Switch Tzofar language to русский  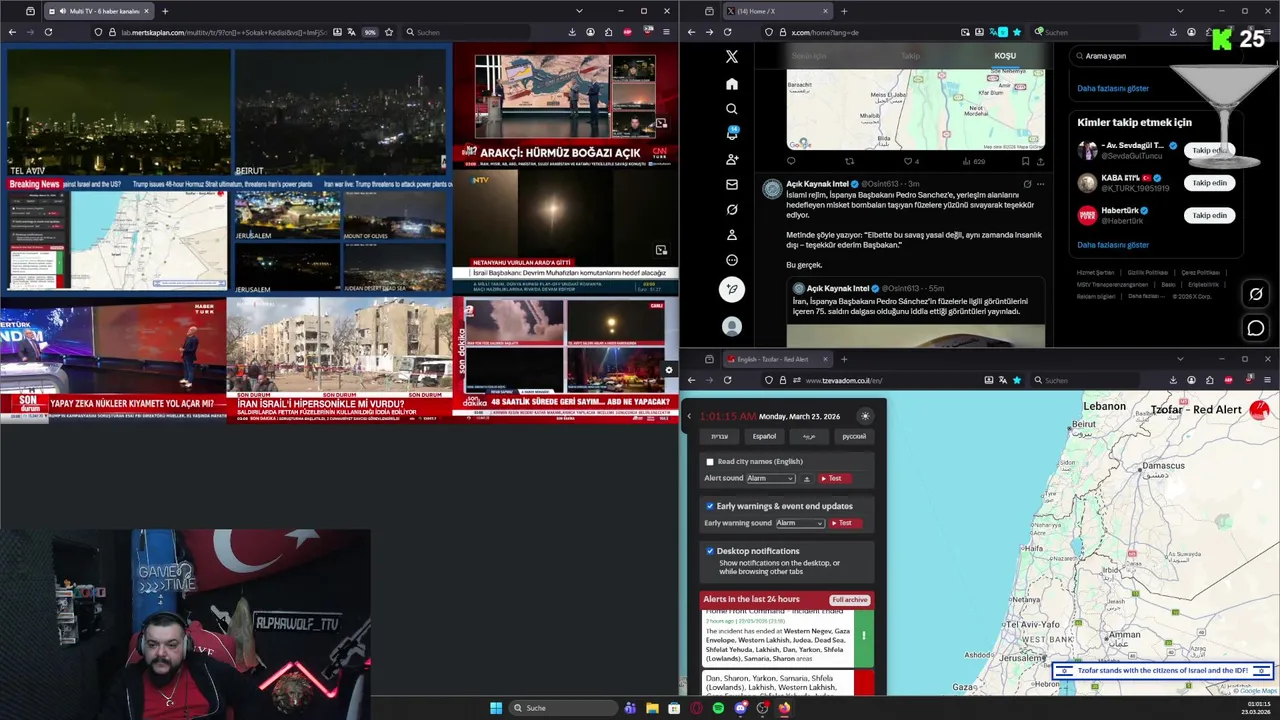point(854,436)
